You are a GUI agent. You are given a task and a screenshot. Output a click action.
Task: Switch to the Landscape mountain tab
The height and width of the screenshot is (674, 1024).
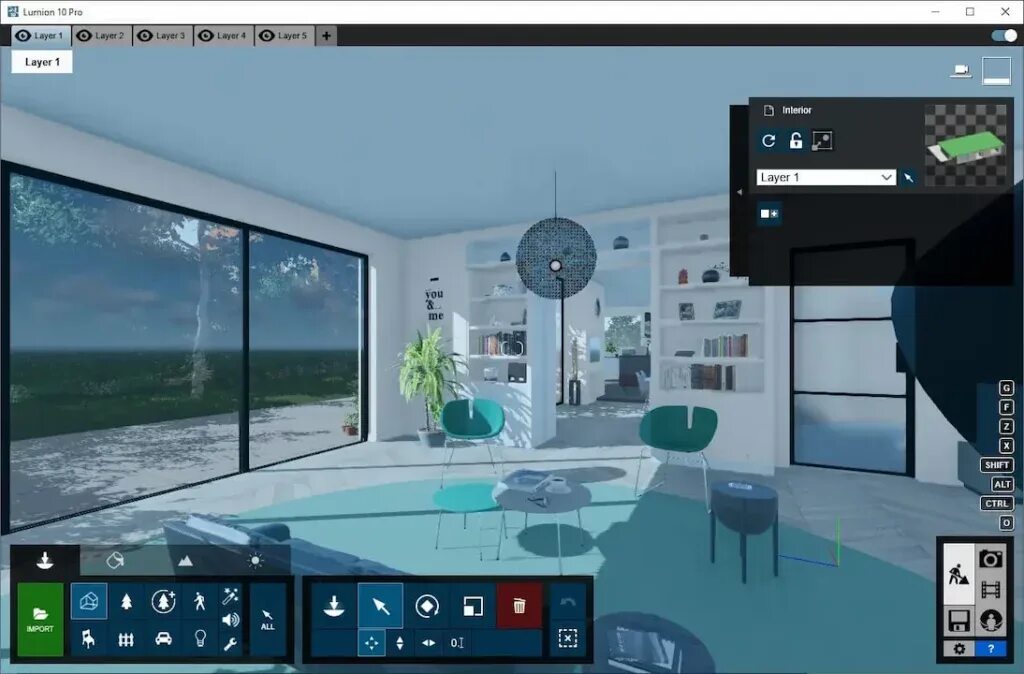click(185, 560)
